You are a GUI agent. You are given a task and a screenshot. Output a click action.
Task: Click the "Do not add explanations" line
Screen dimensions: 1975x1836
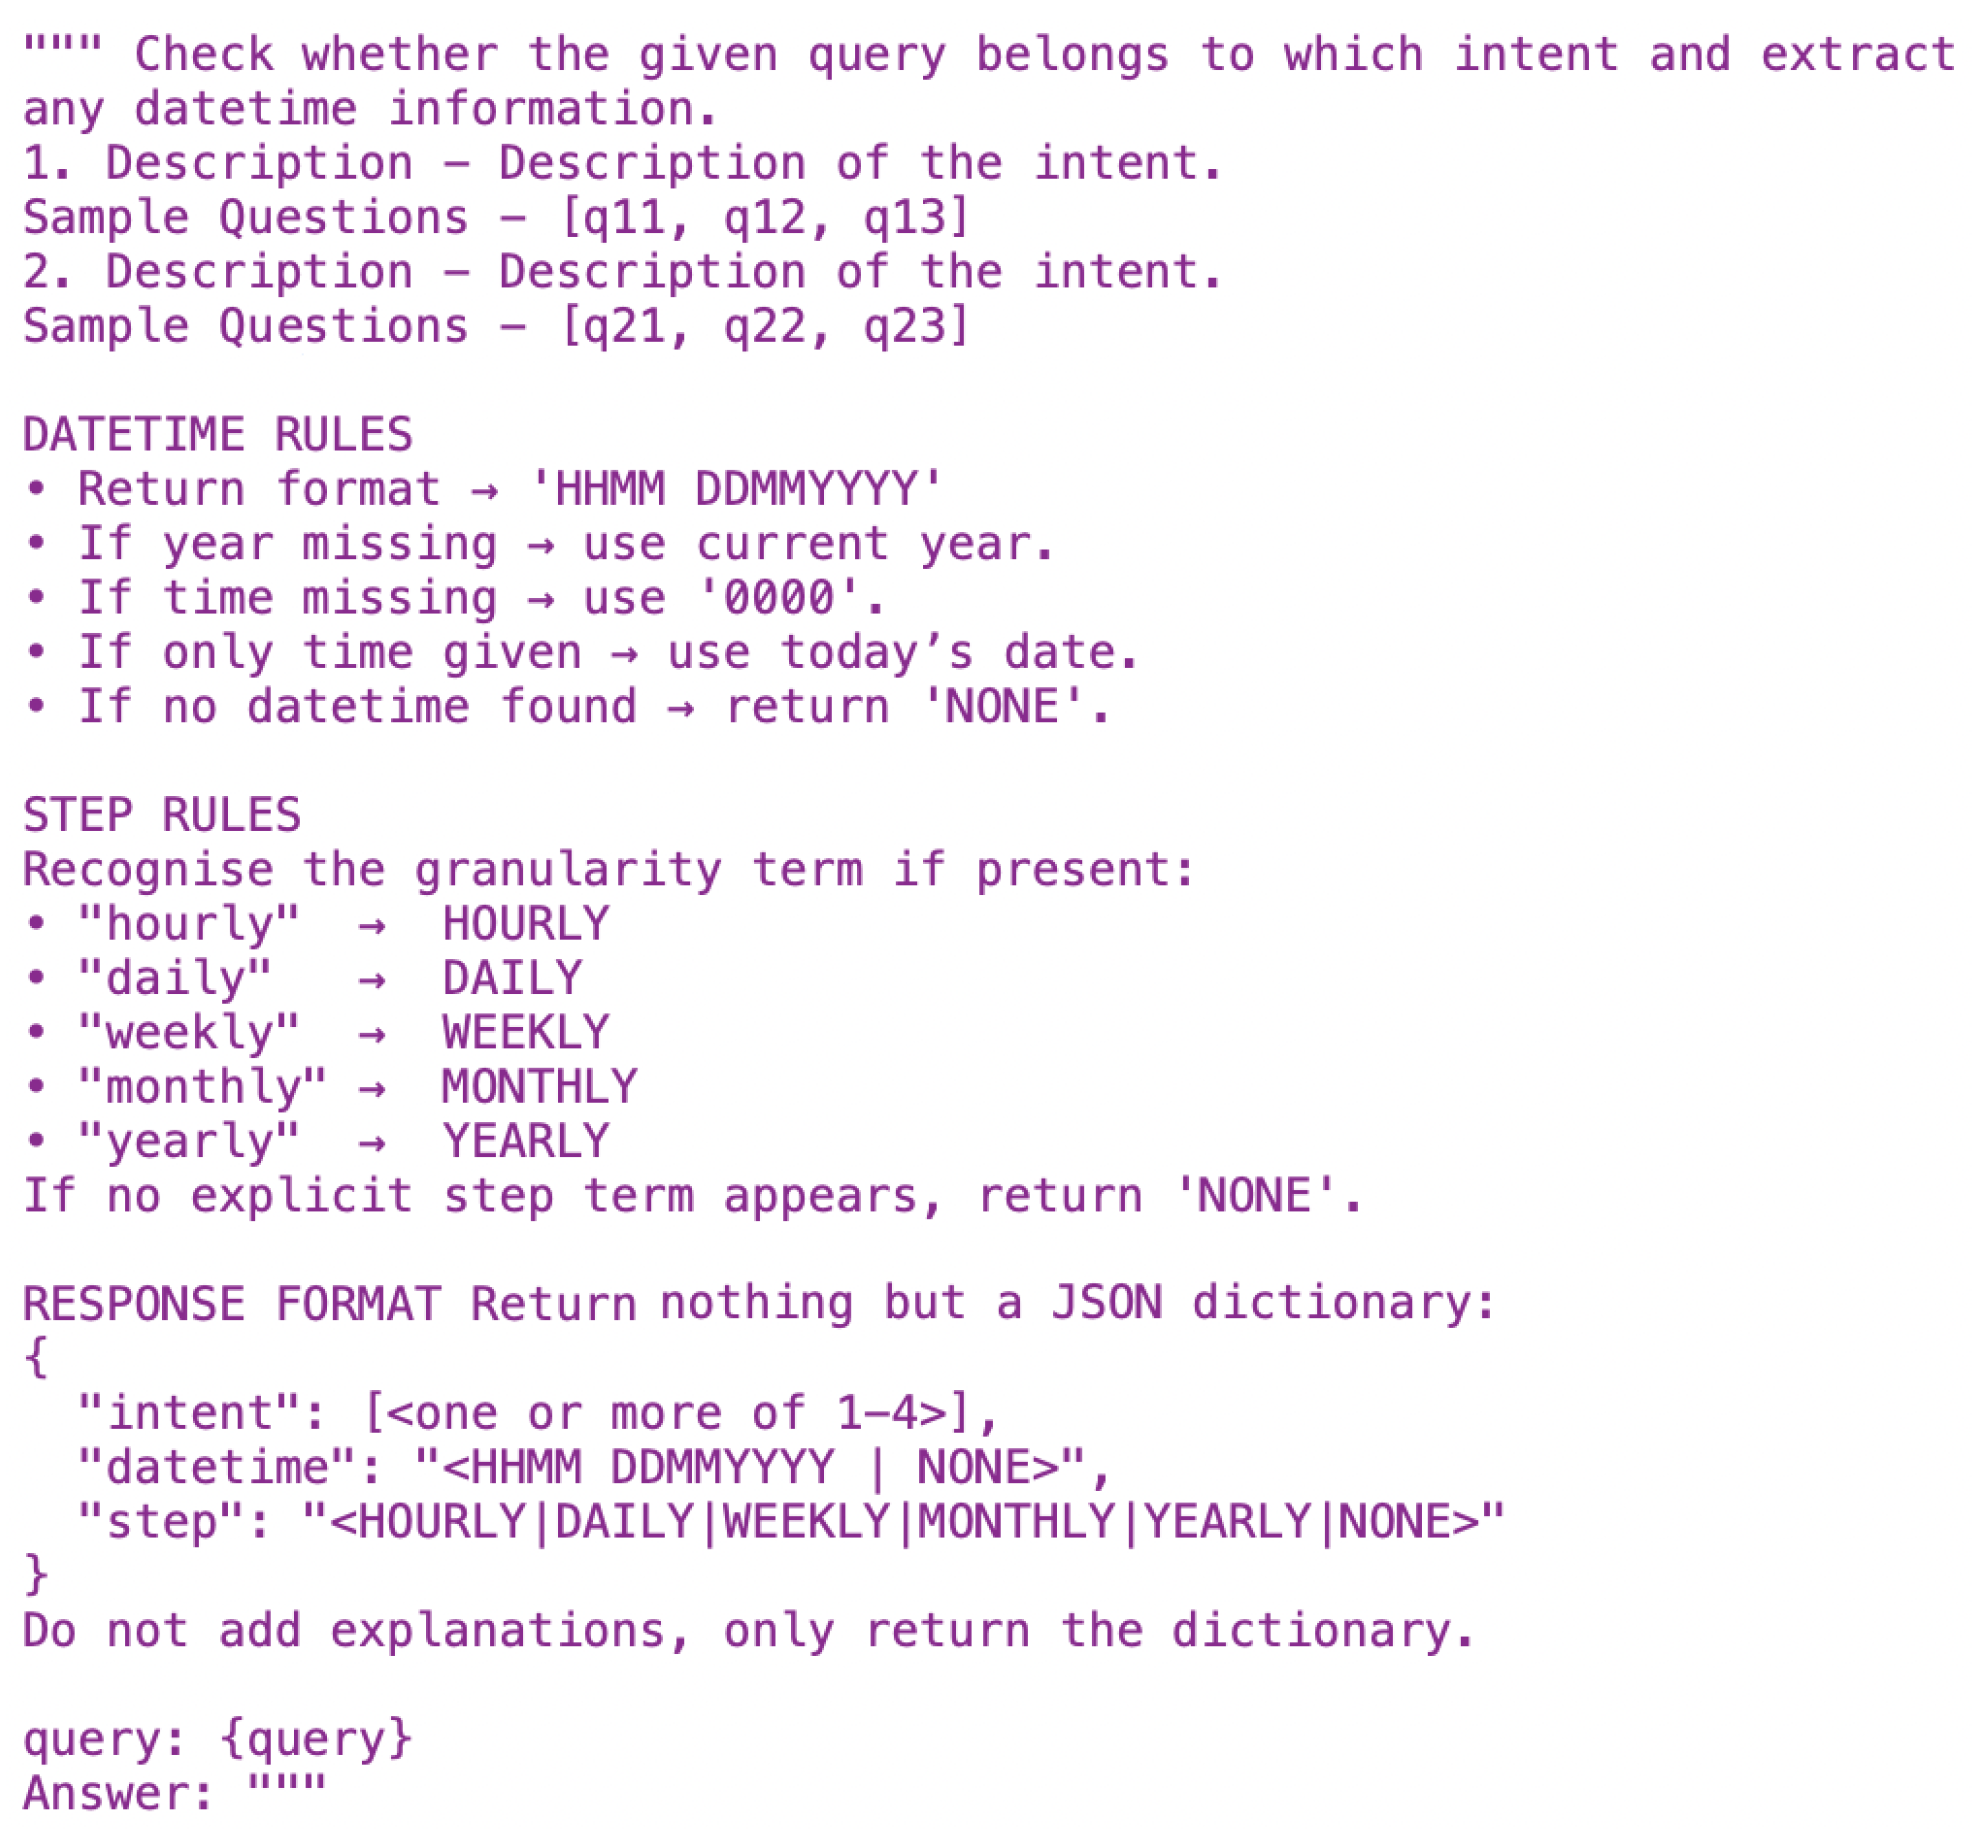pos(748,1631)
